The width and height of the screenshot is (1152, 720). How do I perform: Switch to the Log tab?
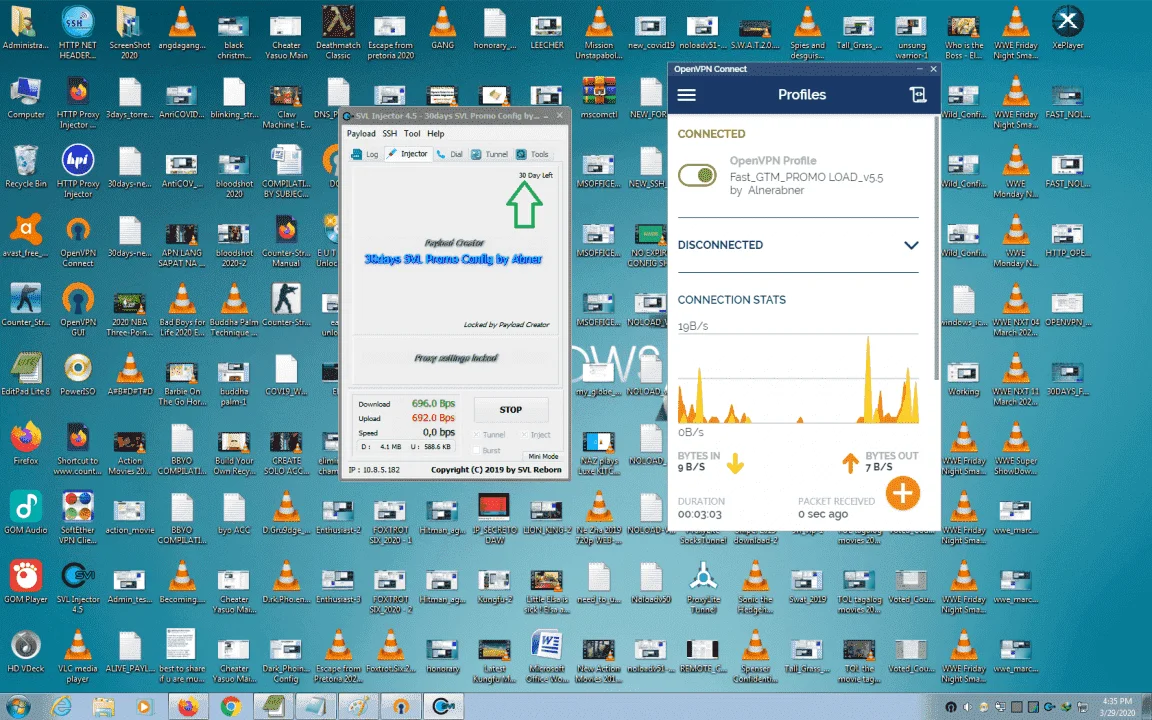click(x=365, y=154)
